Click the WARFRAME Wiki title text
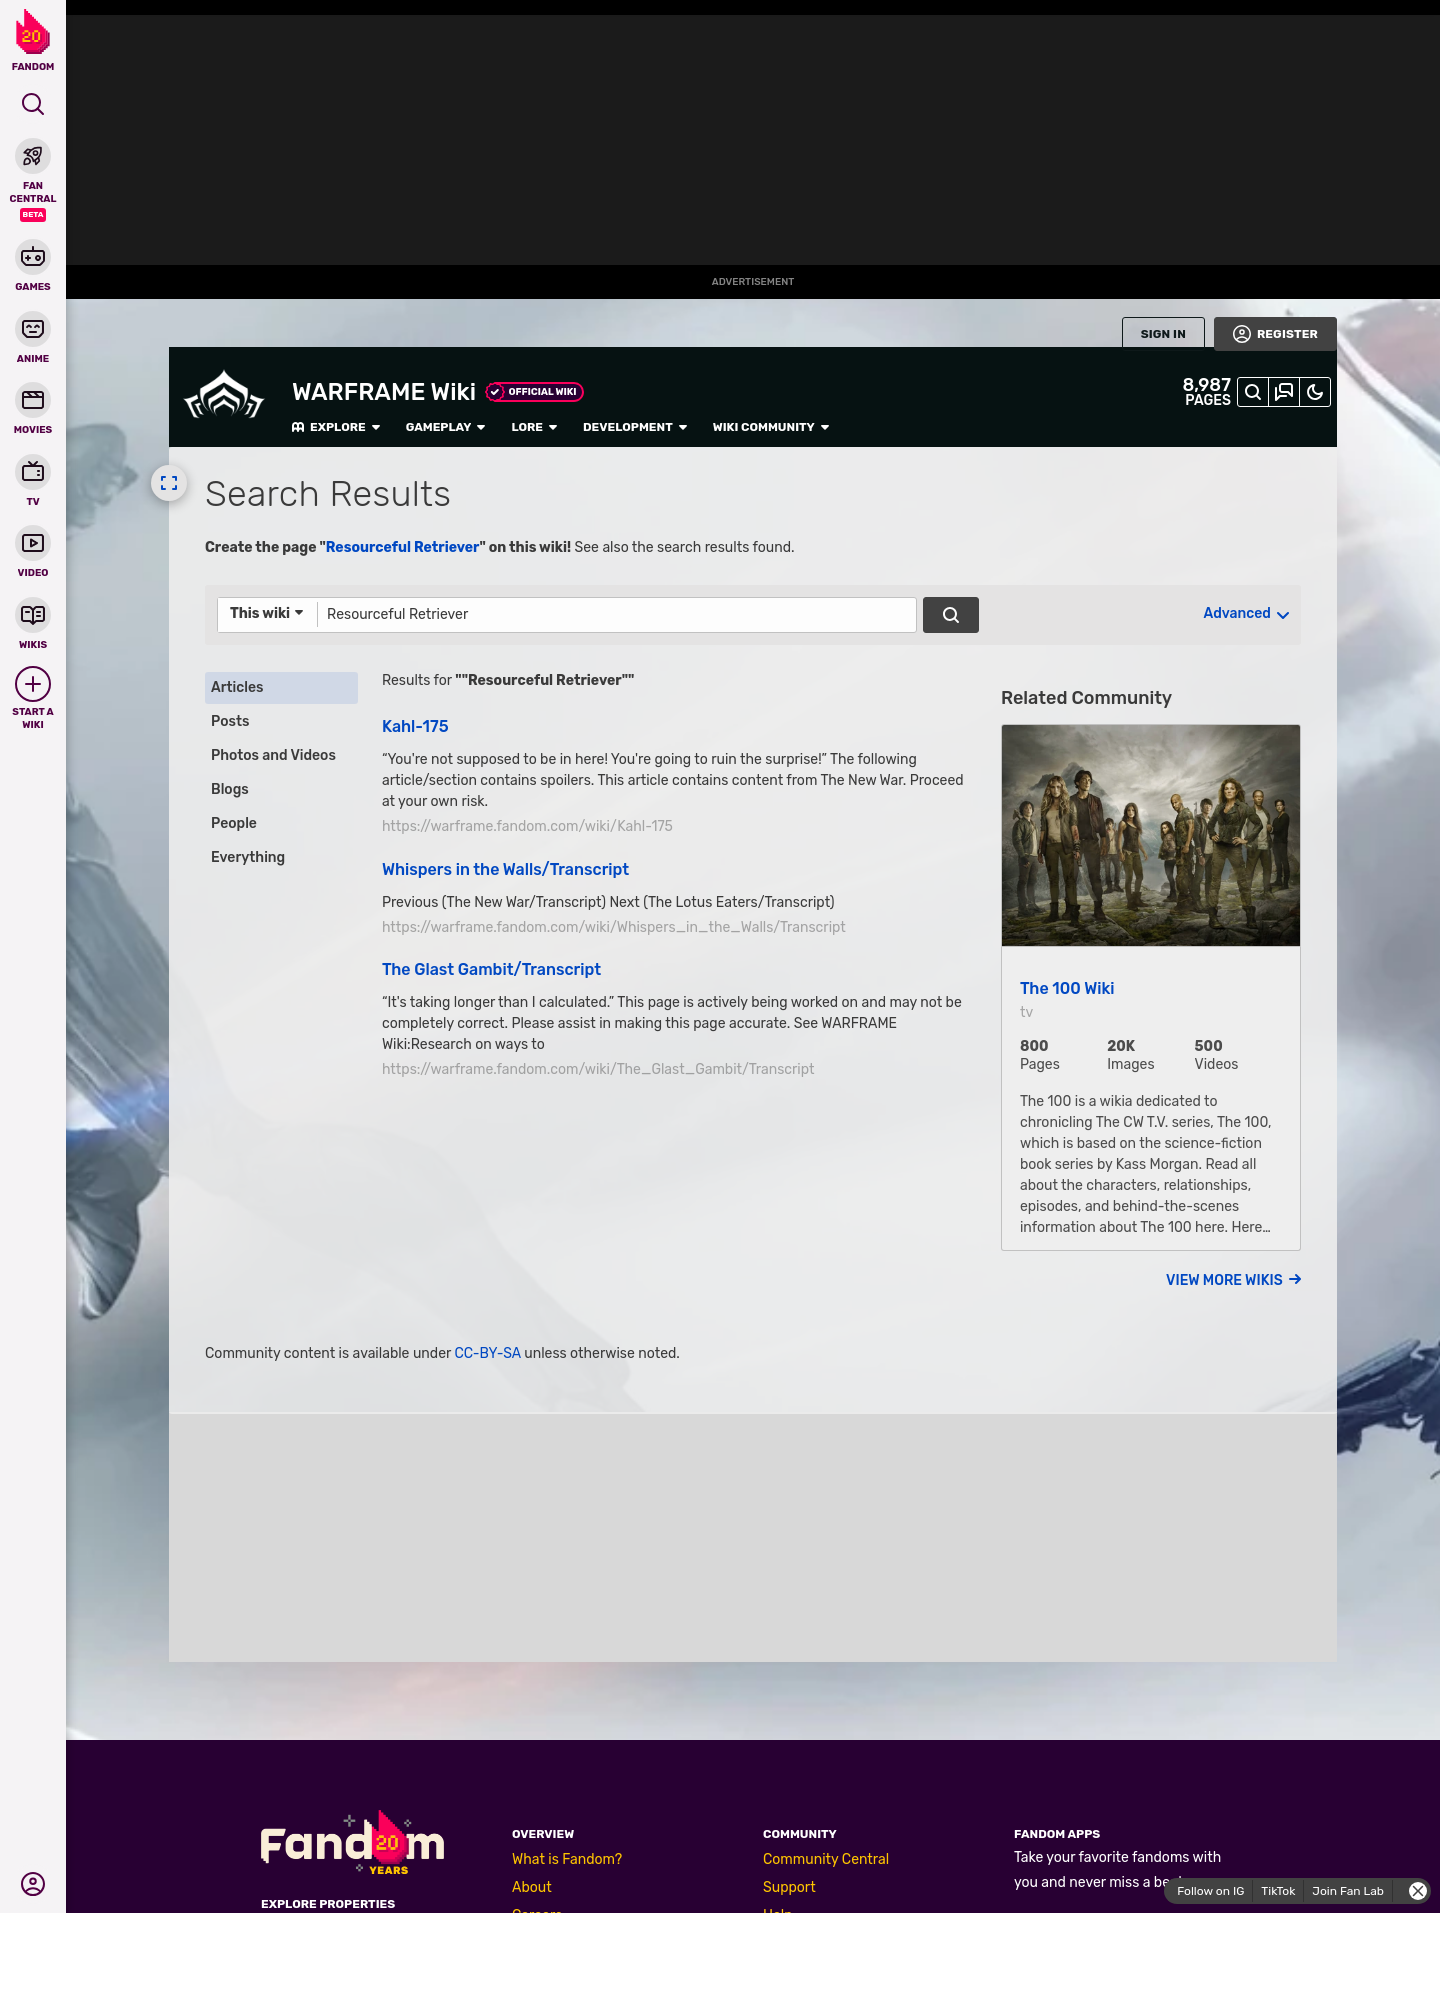Screen dimensions: 1440x2000 (x=384, y=392)
